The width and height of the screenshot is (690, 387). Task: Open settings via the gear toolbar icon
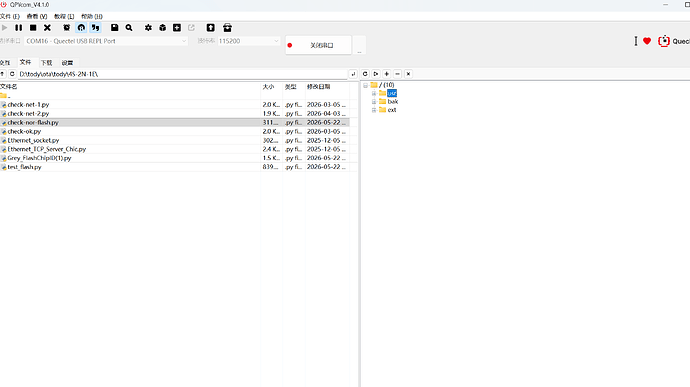click(148, 28)
